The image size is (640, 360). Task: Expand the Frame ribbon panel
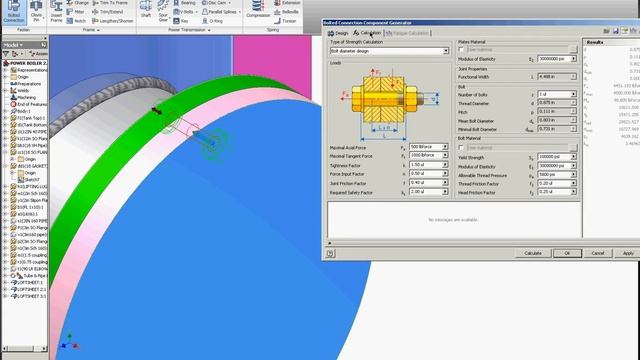(x=91, y=30)
